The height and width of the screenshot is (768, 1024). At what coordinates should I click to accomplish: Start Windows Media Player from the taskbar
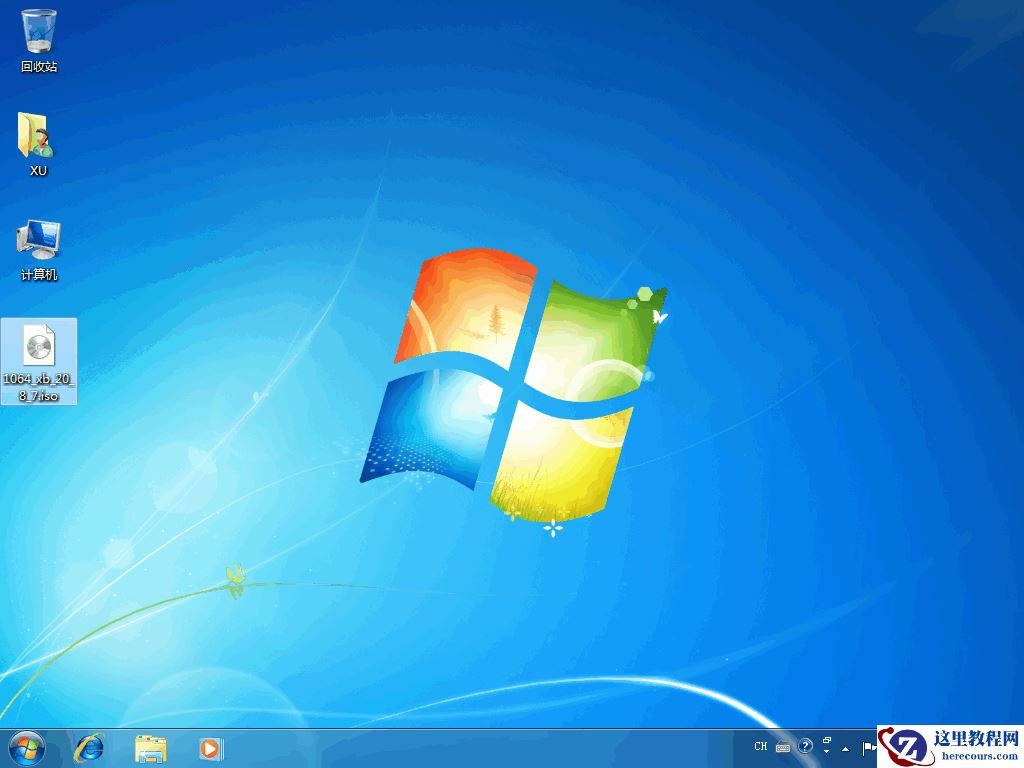(210, 750)
